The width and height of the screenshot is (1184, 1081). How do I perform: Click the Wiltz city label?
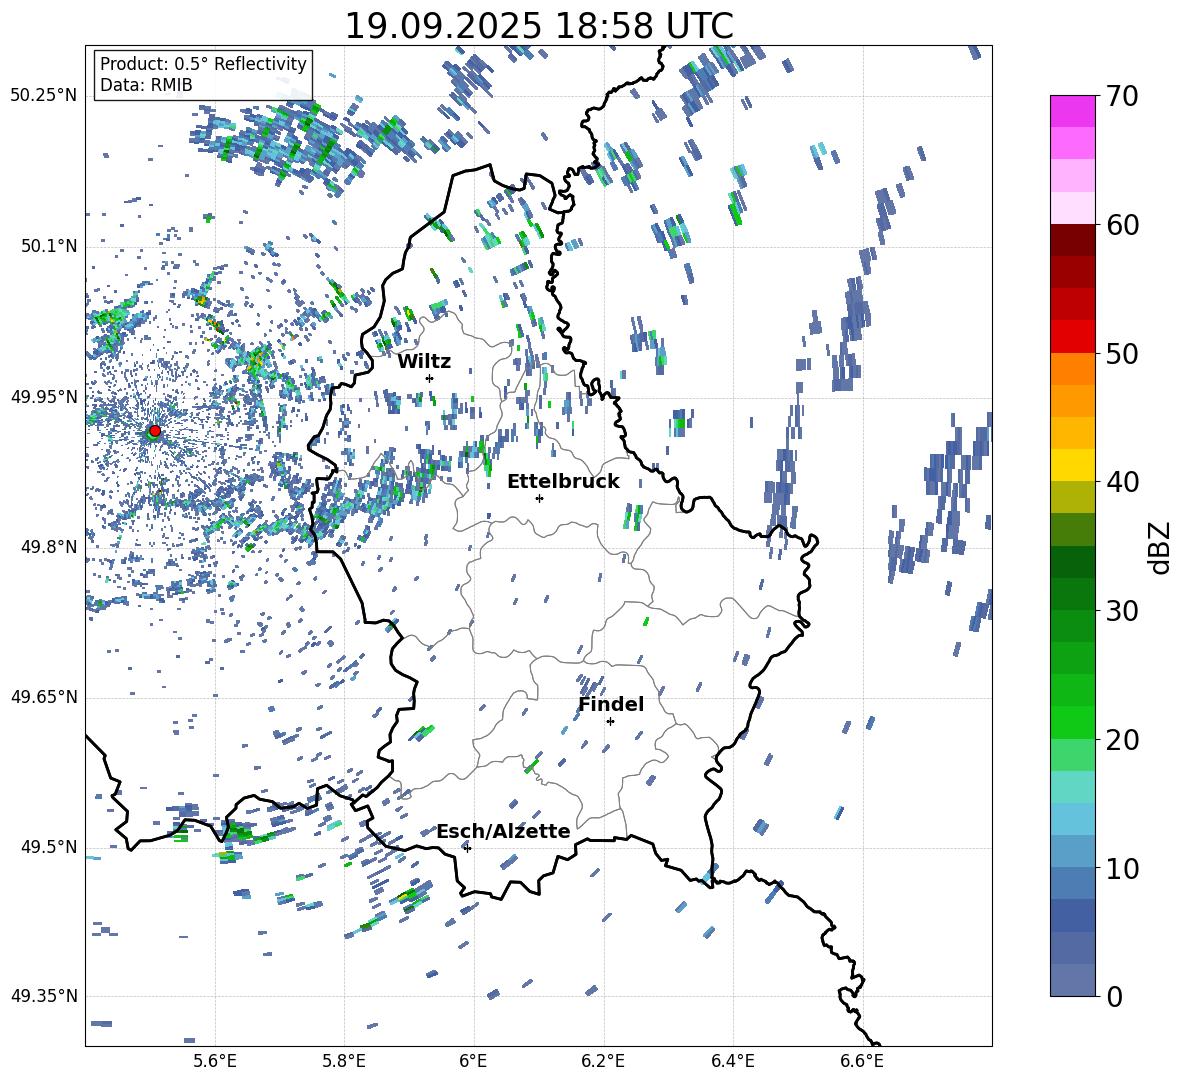[x=424, y=362]
